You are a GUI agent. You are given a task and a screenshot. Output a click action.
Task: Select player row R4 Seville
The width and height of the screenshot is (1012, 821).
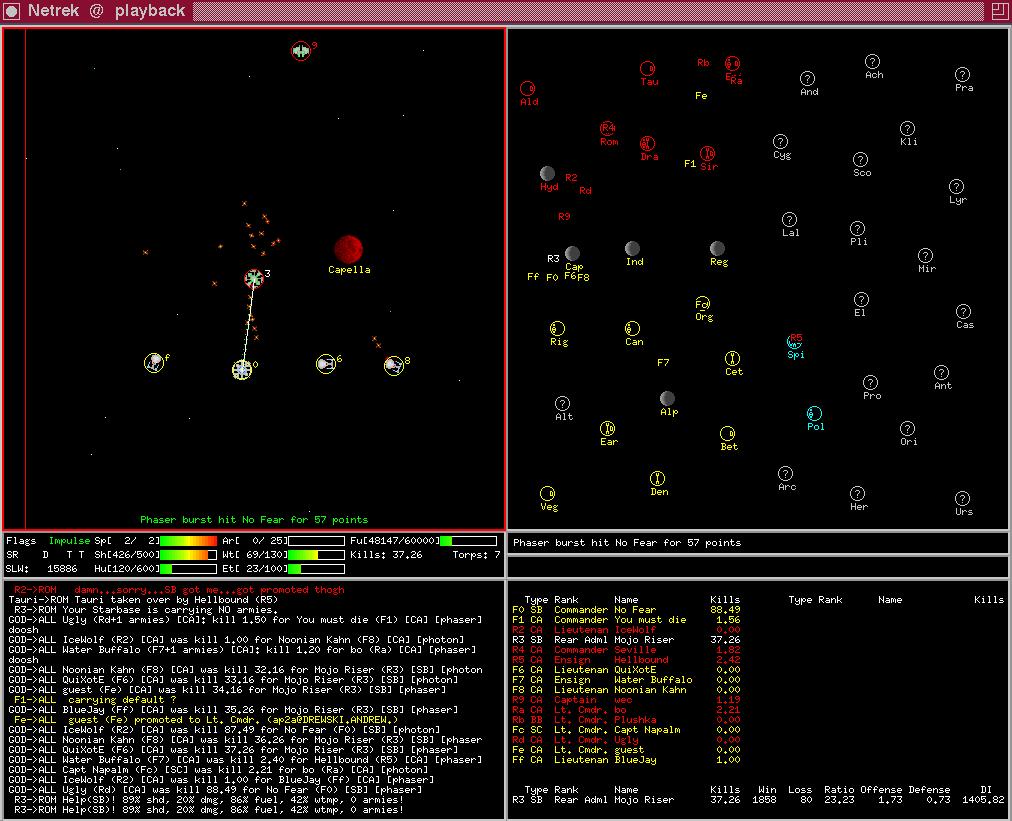point(626,650)
